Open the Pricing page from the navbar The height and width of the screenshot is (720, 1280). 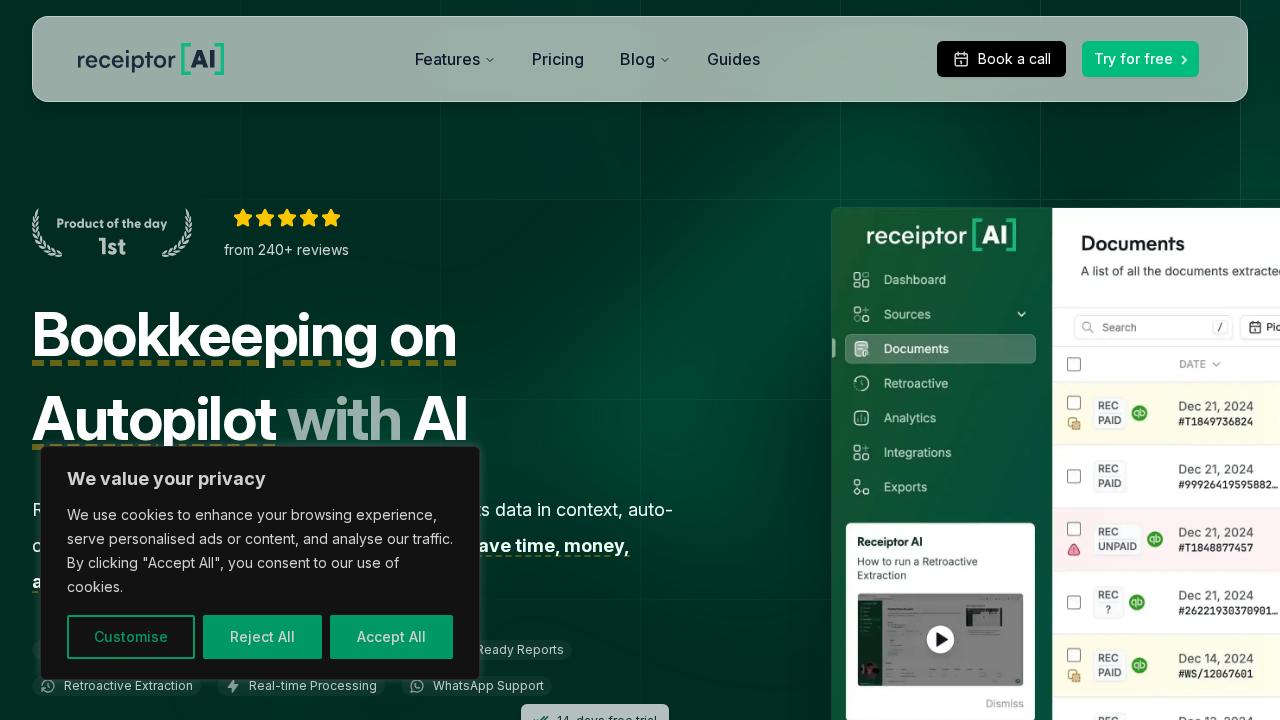(557, 59)
